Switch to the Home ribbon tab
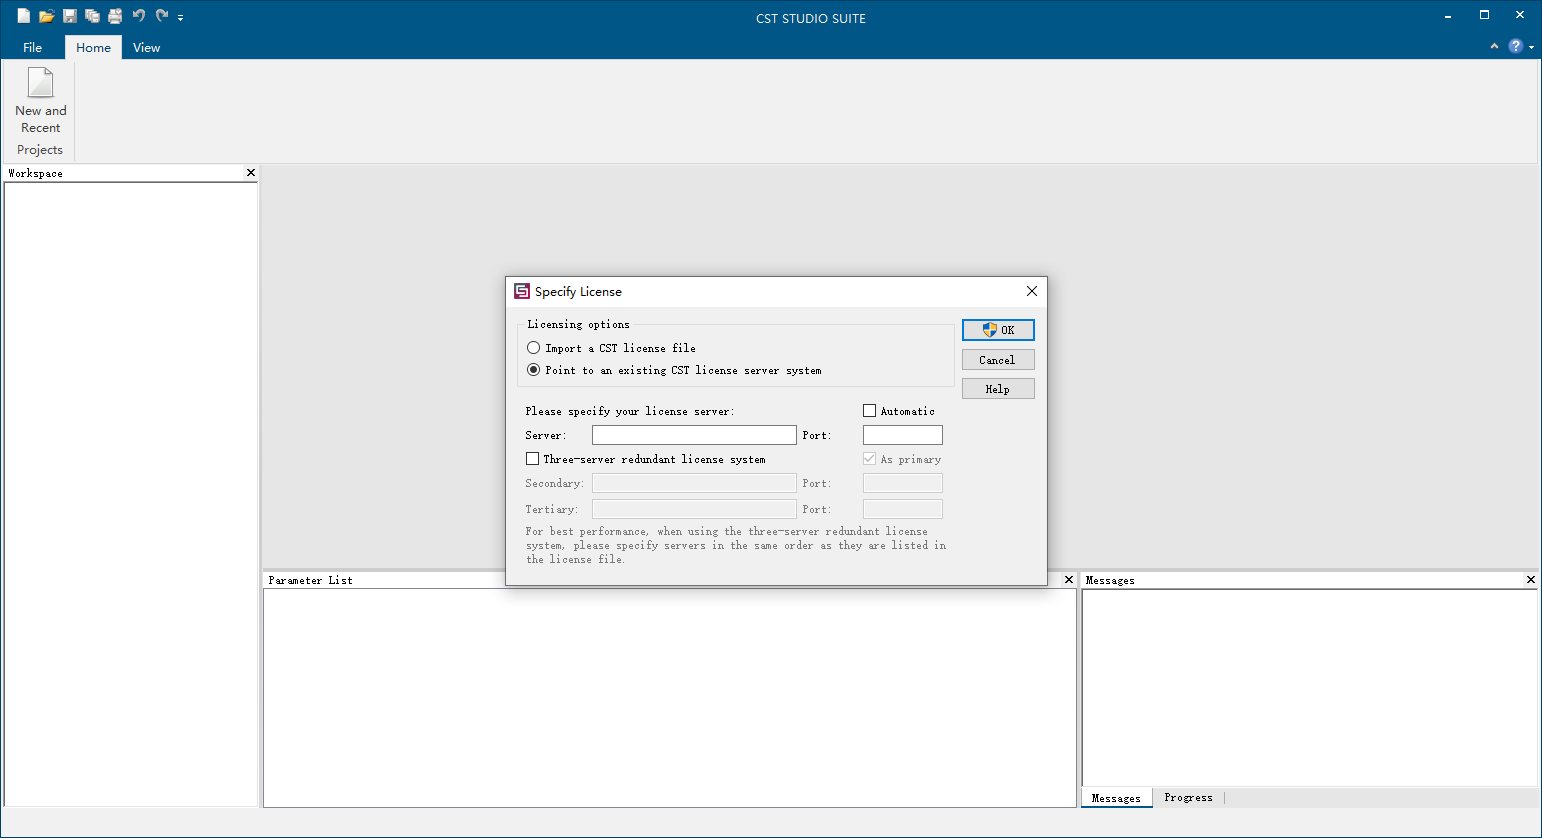 [x=93, y=47]
